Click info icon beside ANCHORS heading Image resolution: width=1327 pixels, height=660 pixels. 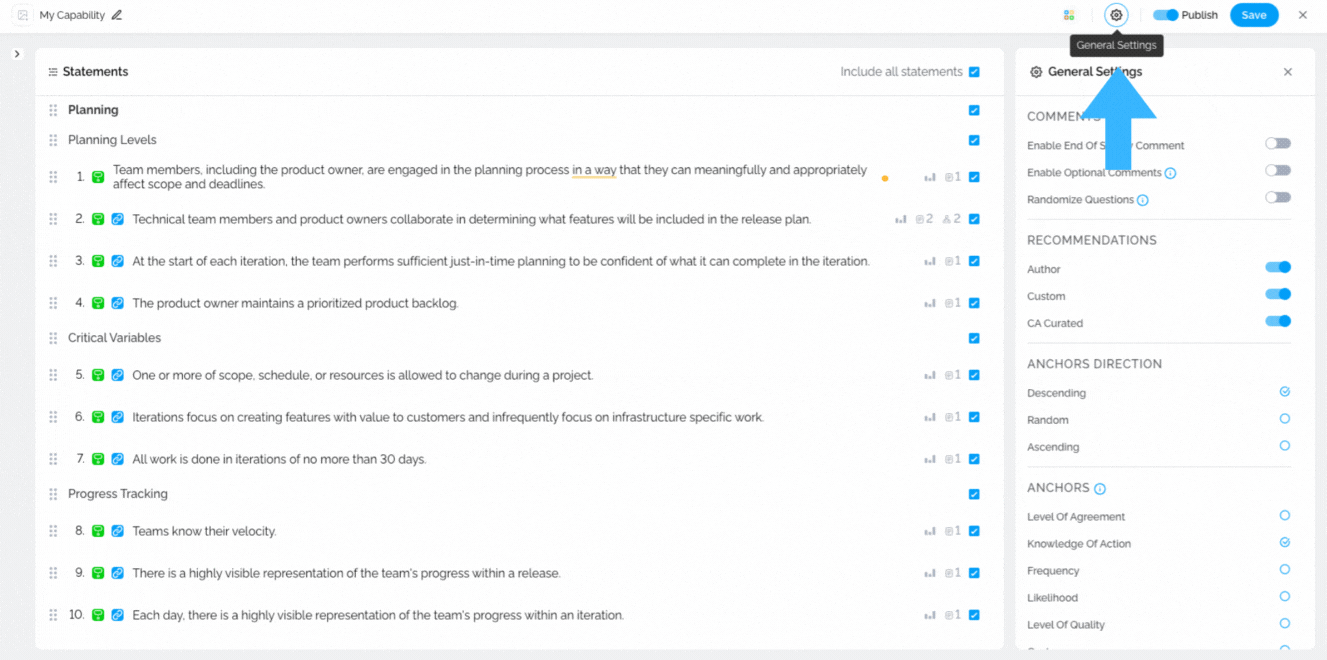[x=1100, y=489]
